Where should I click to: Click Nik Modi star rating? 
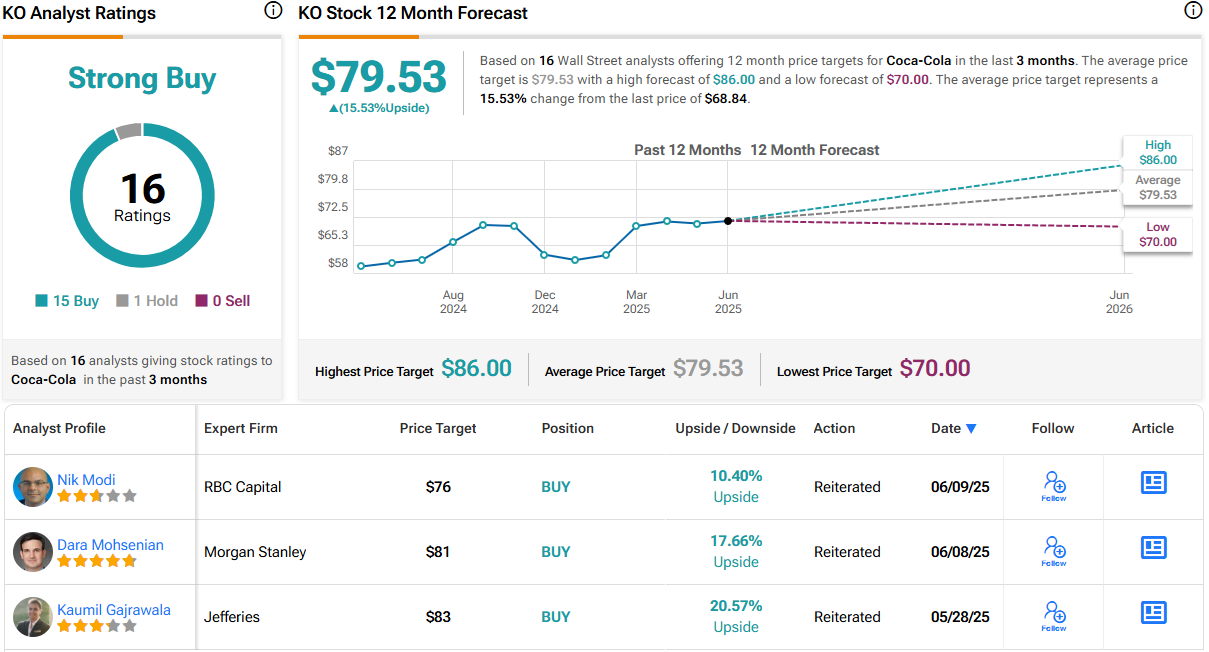point(97,496)
